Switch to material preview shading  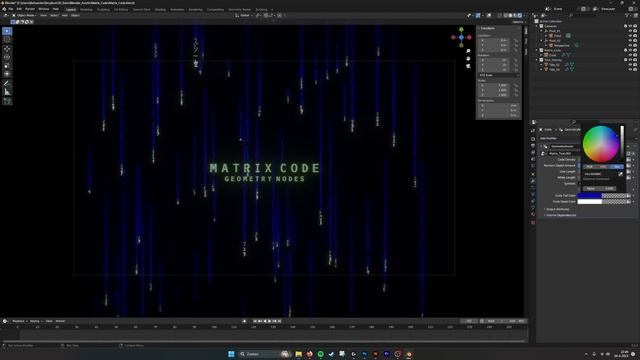(515, 16)
